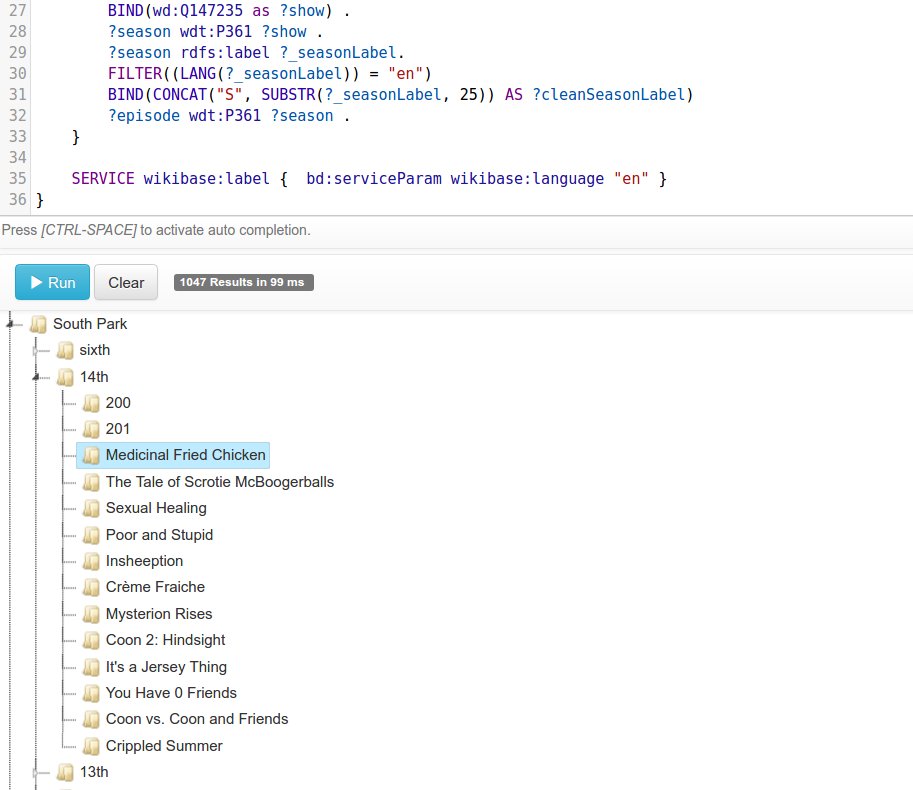
Task: Click the Sexual Healing folder icon
Action: (91, 509)
